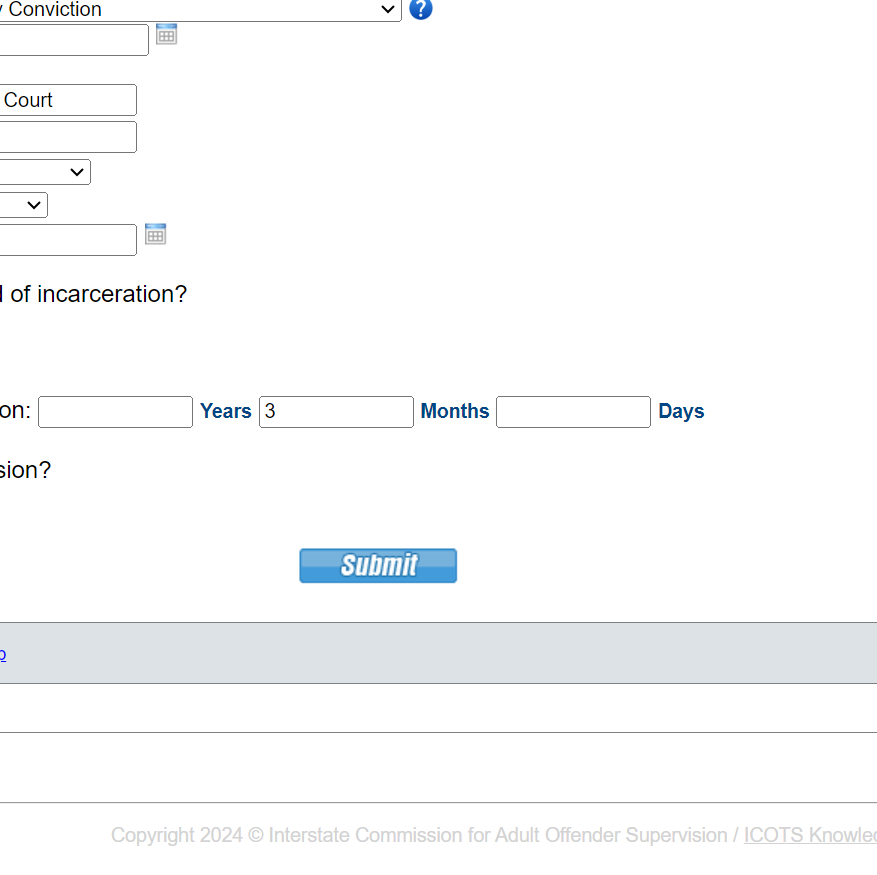Open the calendar picker below Conviction dropdown
Image resolution: width=877 pixels, height=875 pixels.
(x=166, y=34)
